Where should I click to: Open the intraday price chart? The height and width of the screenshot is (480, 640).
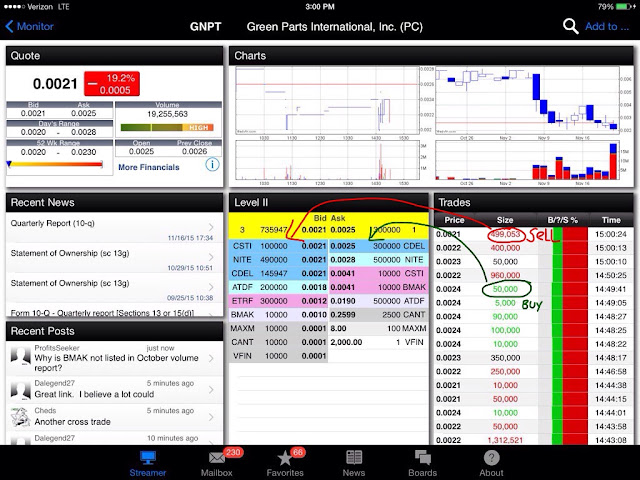point(328,100)
